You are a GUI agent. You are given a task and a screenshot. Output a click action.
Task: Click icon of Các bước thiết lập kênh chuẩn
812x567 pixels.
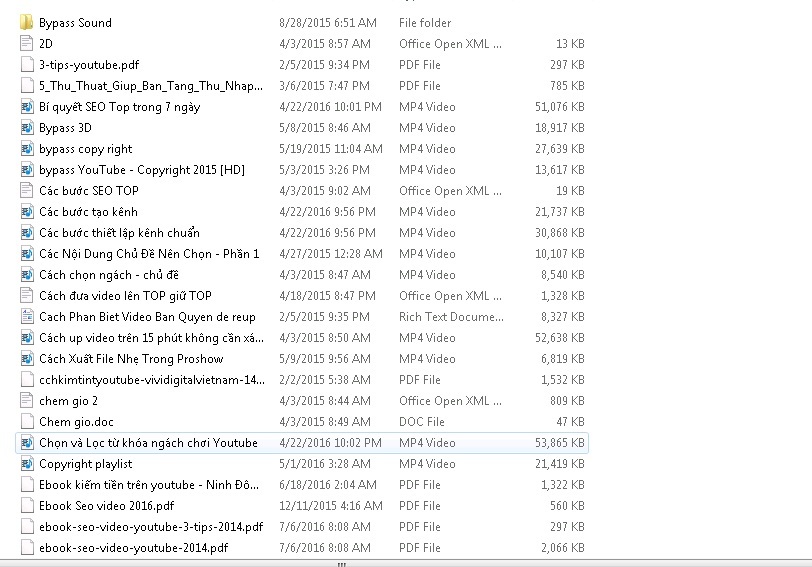point(26,232)
